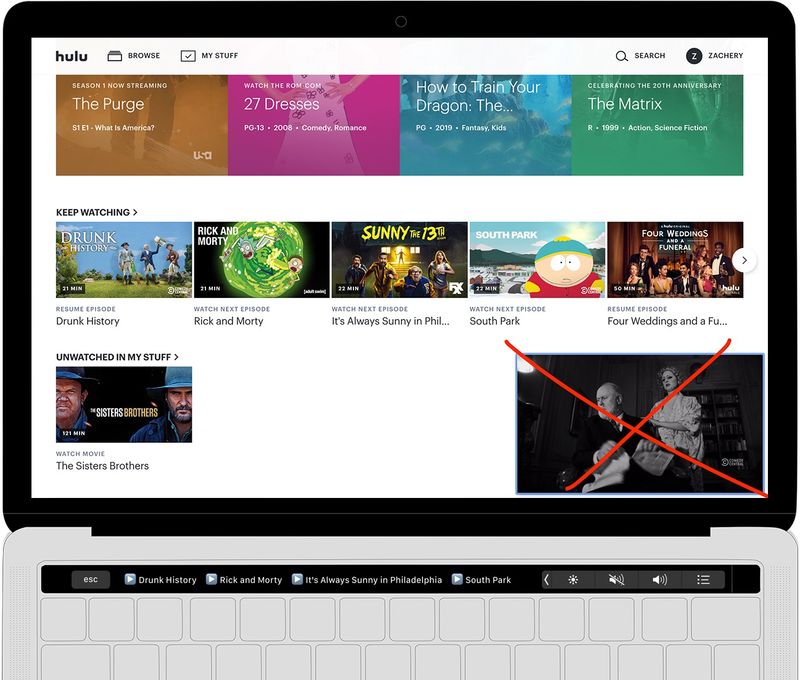The width and height of the screenshot is (800, 680).
Task: Open How to Train Your Dragon banner
Action: click(486, 125)
